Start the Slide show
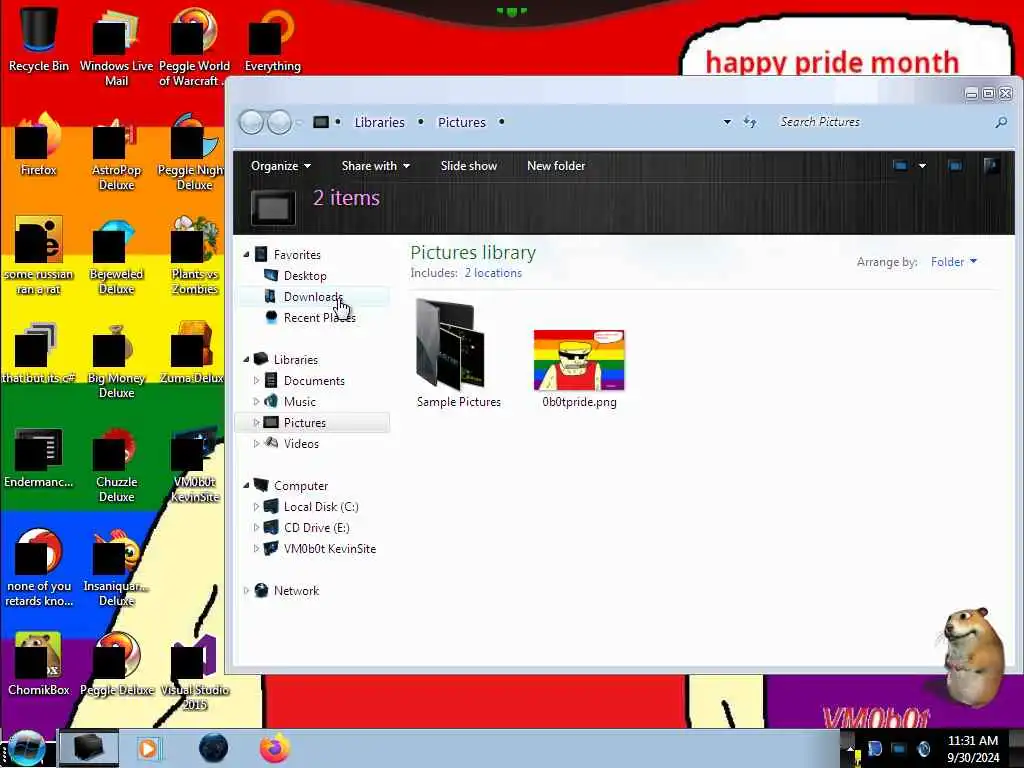1024x768 pixels. coord(468,166)
